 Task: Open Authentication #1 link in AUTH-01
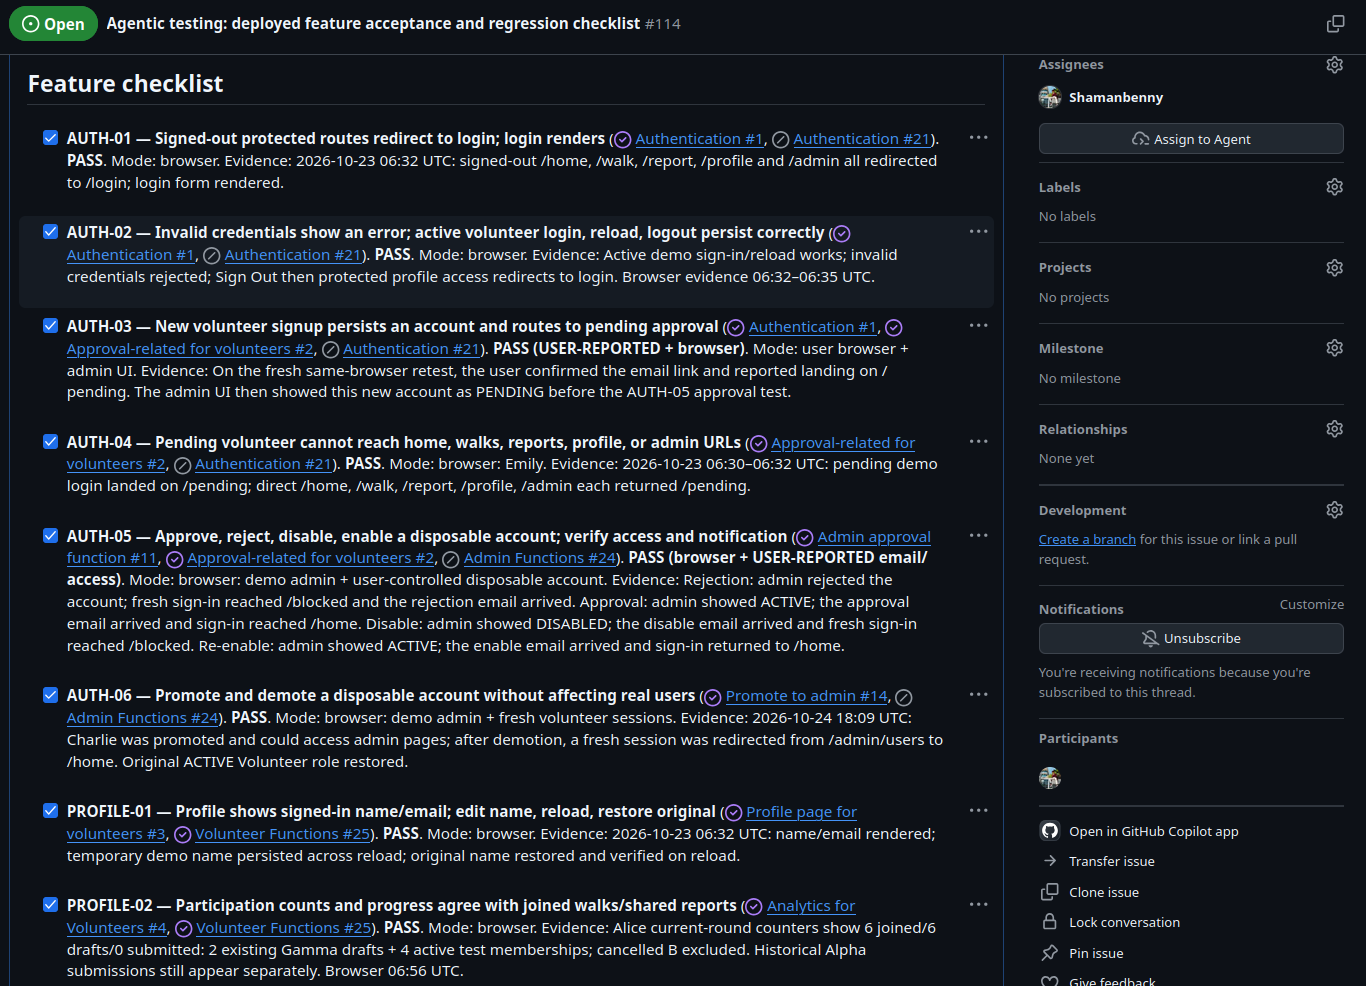point(699,139)
